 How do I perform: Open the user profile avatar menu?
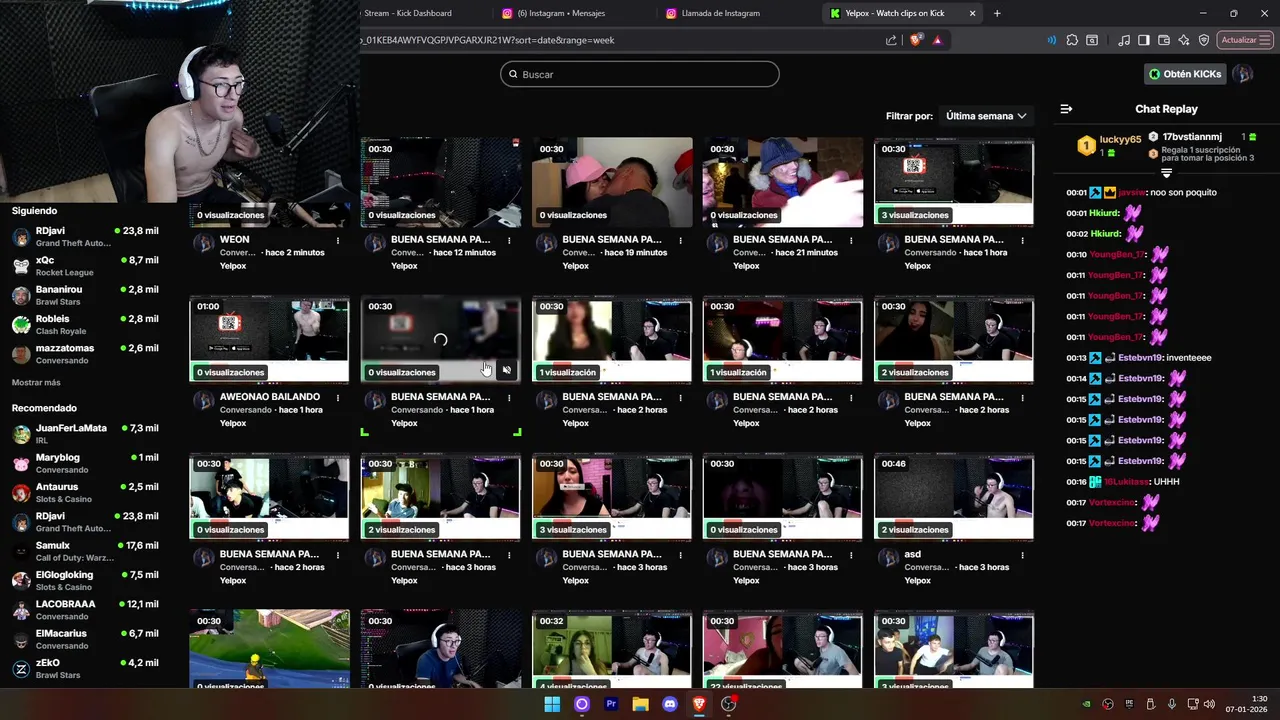pyautogui.click(x=1243, y=74)
